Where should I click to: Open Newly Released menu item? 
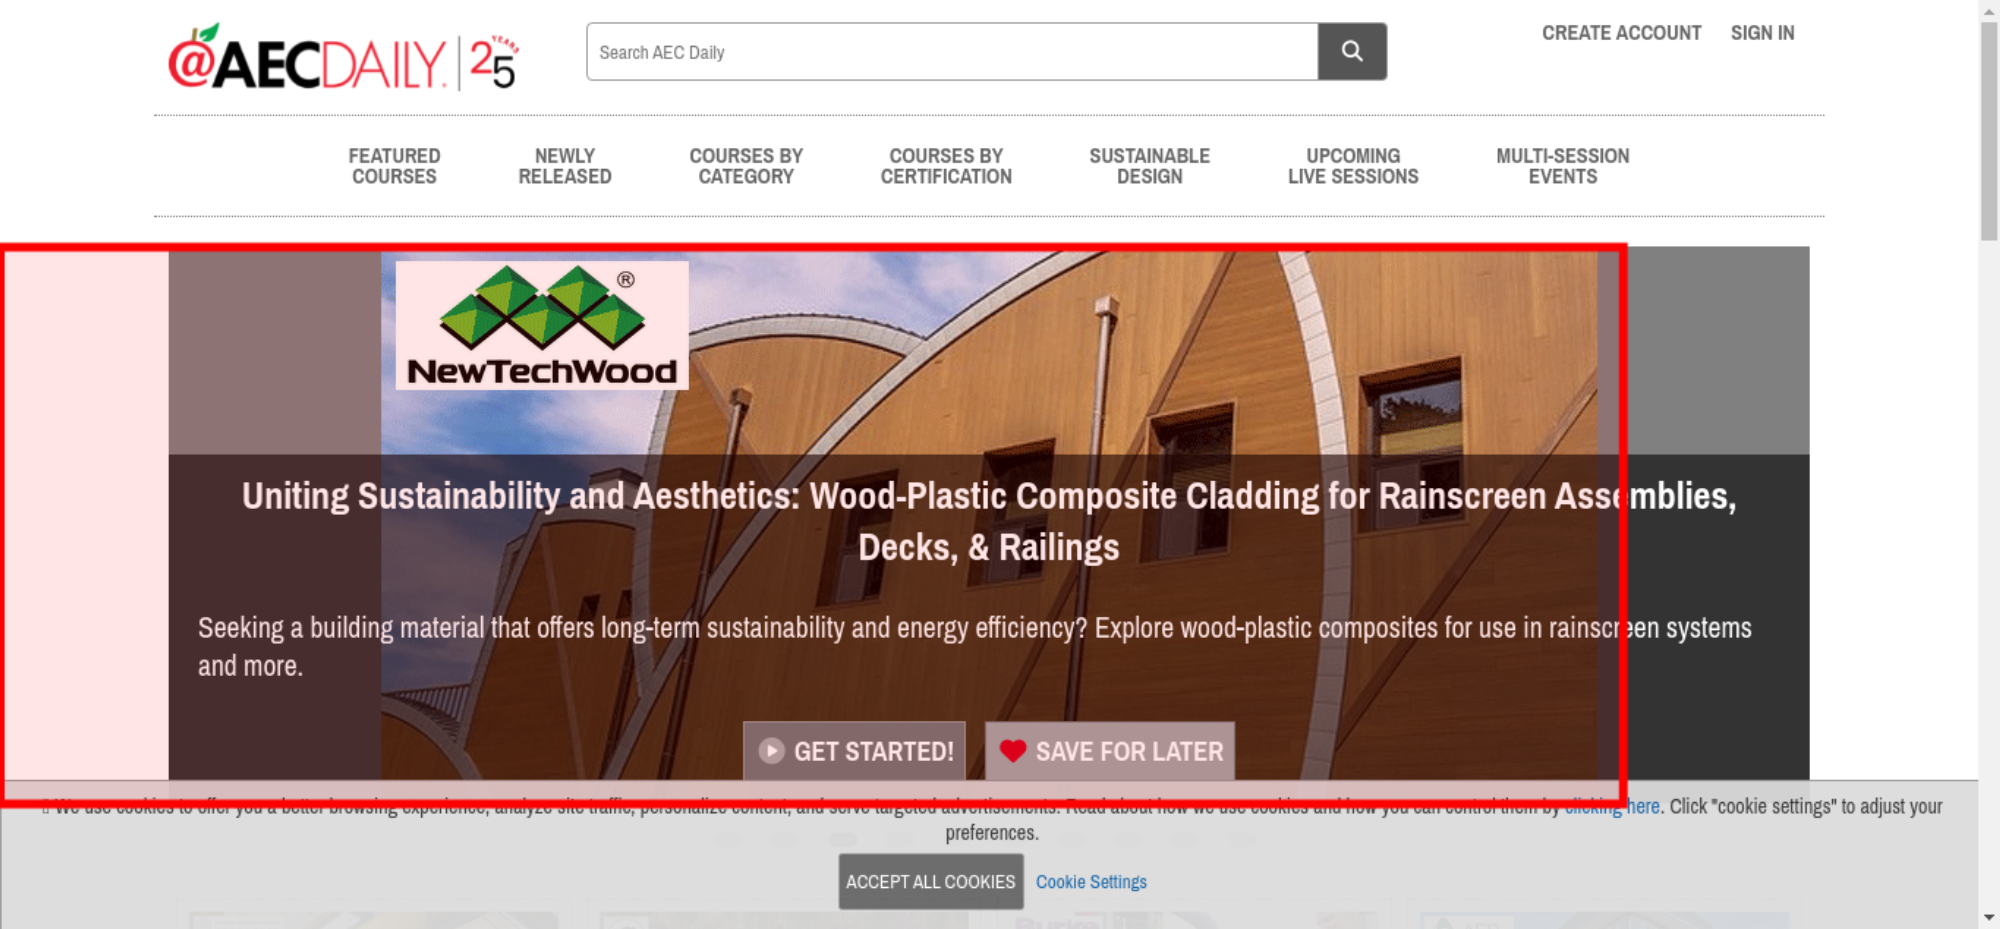tap(565, 166)
